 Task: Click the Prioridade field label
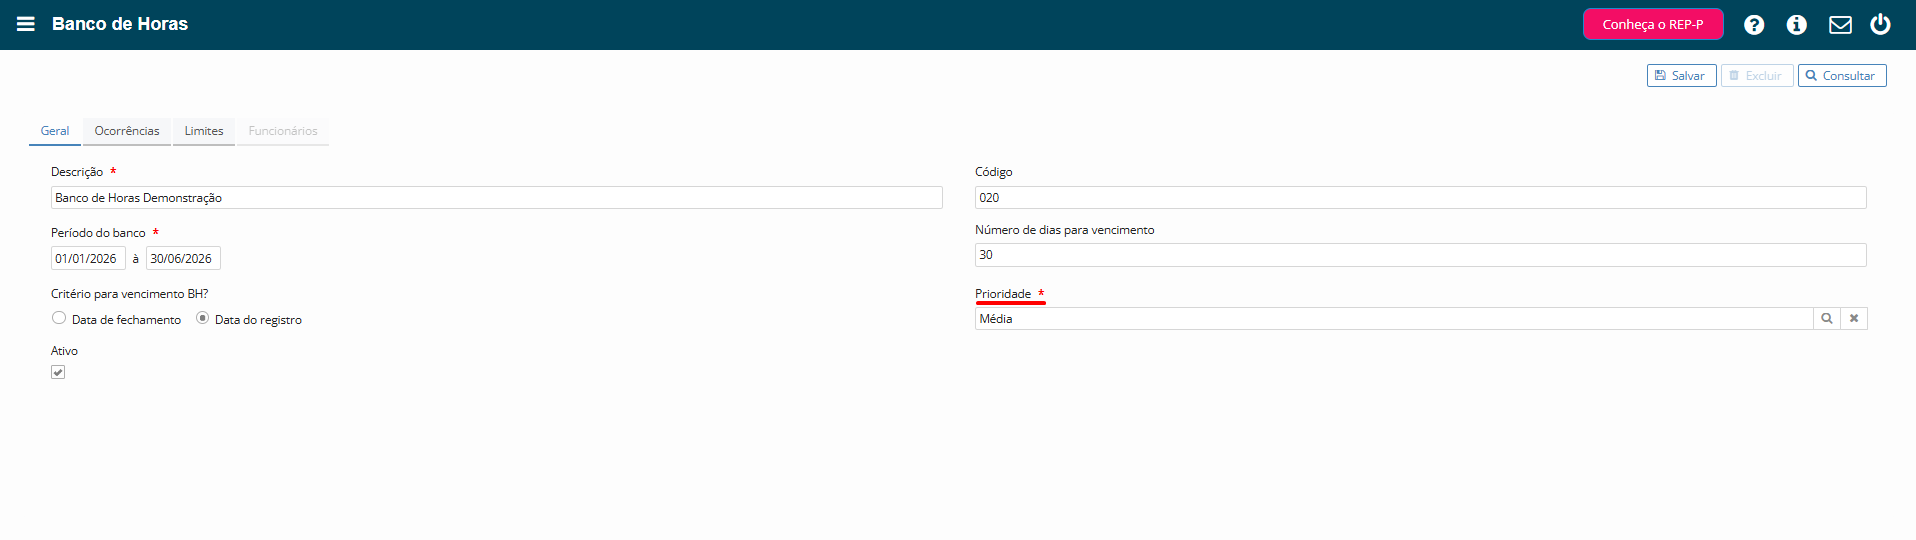coord(1003,294)
